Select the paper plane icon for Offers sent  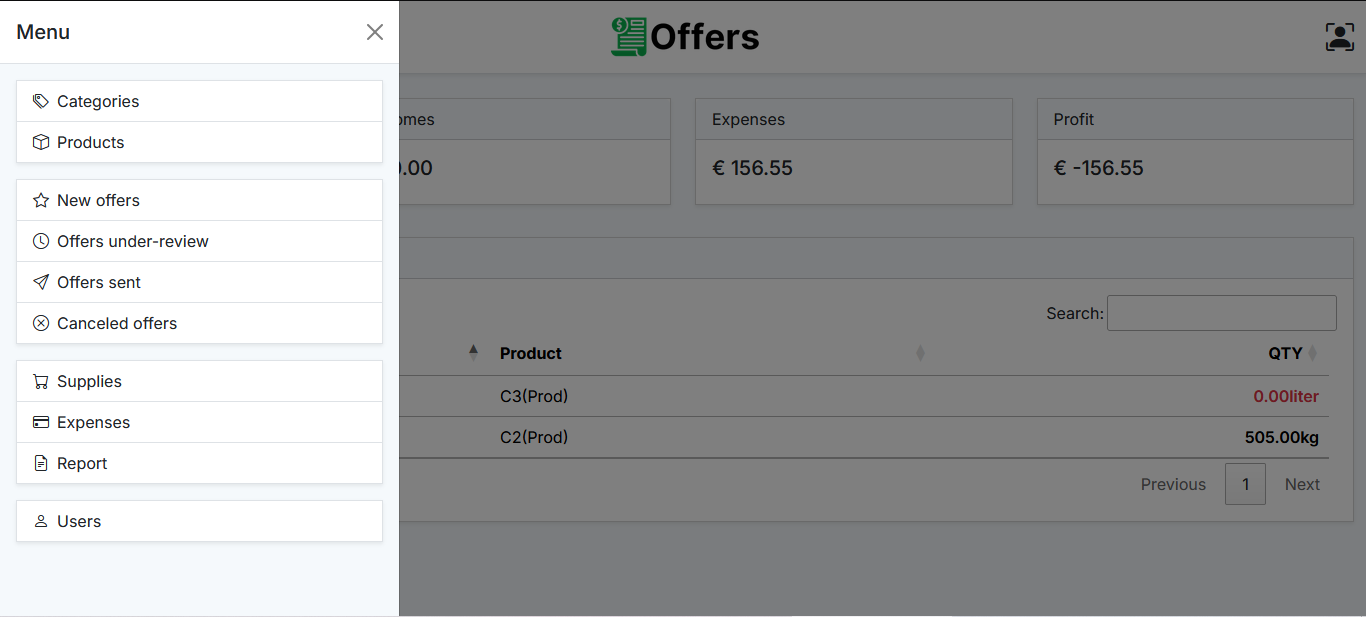pyautogui.click(x=41, y=282)
